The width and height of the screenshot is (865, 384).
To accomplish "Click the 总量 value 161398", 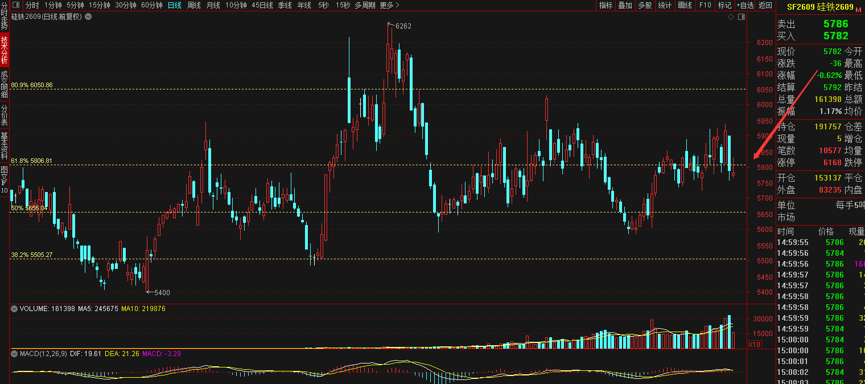I will coord(827,99).
